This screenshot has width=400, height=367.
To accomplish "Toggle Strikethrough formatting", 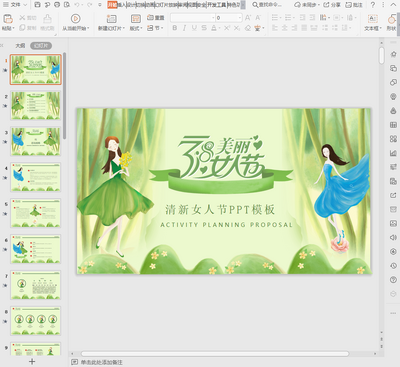I will 204,28.
